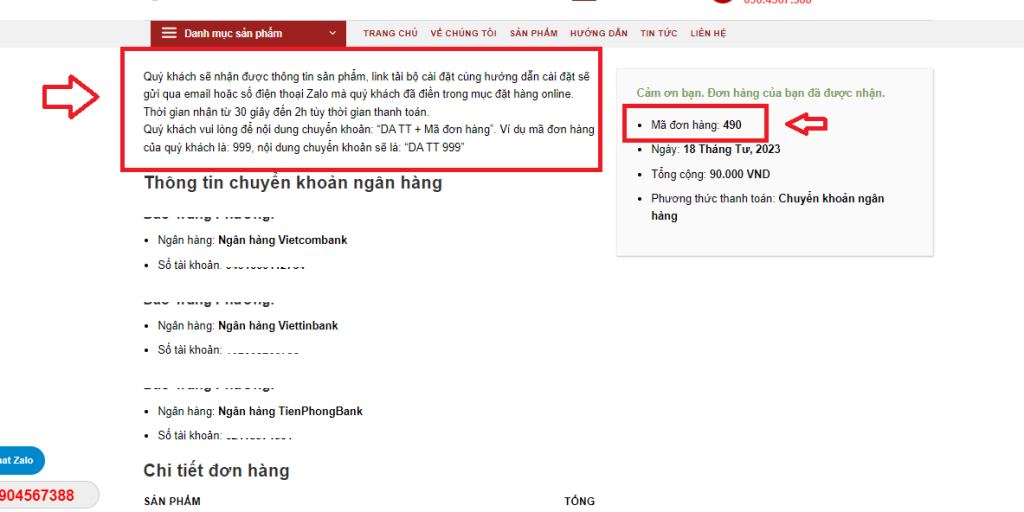The image size is (1024, 512).
Task: Click the Thông tin chuyển khoản ngân hàng heading
Action: (x=293, y=183)
